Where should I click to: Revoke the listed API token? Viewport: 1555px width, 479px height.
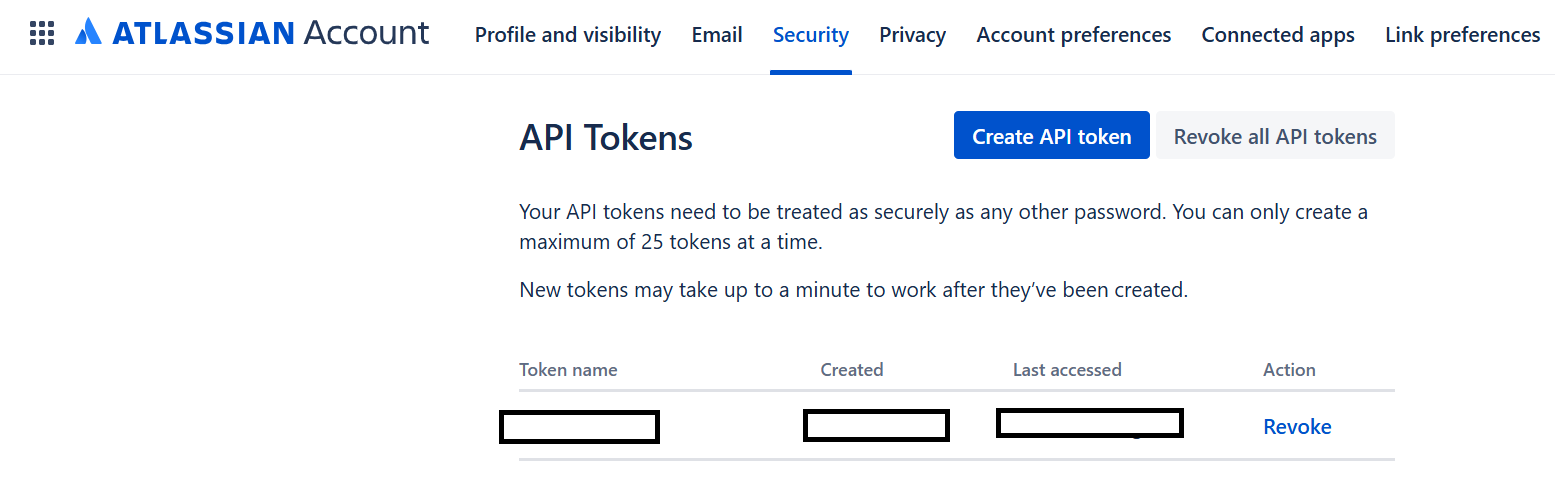click(1297, 427)
